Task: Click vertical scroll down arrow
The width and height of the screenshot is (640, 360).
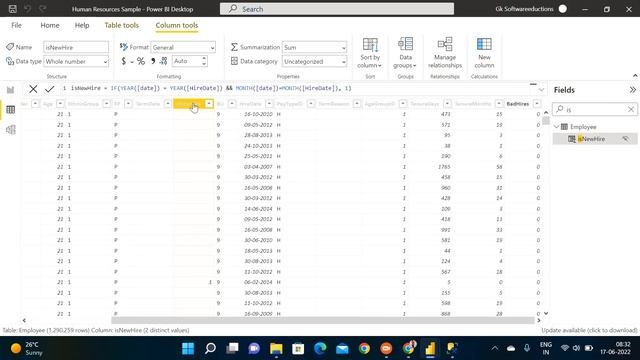Action: coord(546,313)
